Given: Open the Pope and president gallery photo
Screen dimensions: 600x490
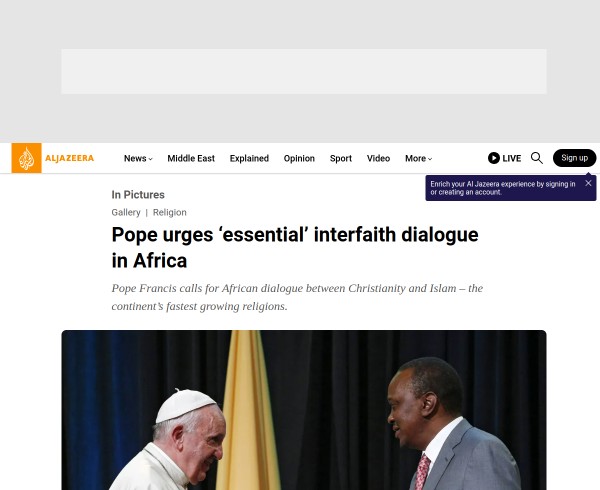Looking at the screenshot, I should tap(304, 410).
